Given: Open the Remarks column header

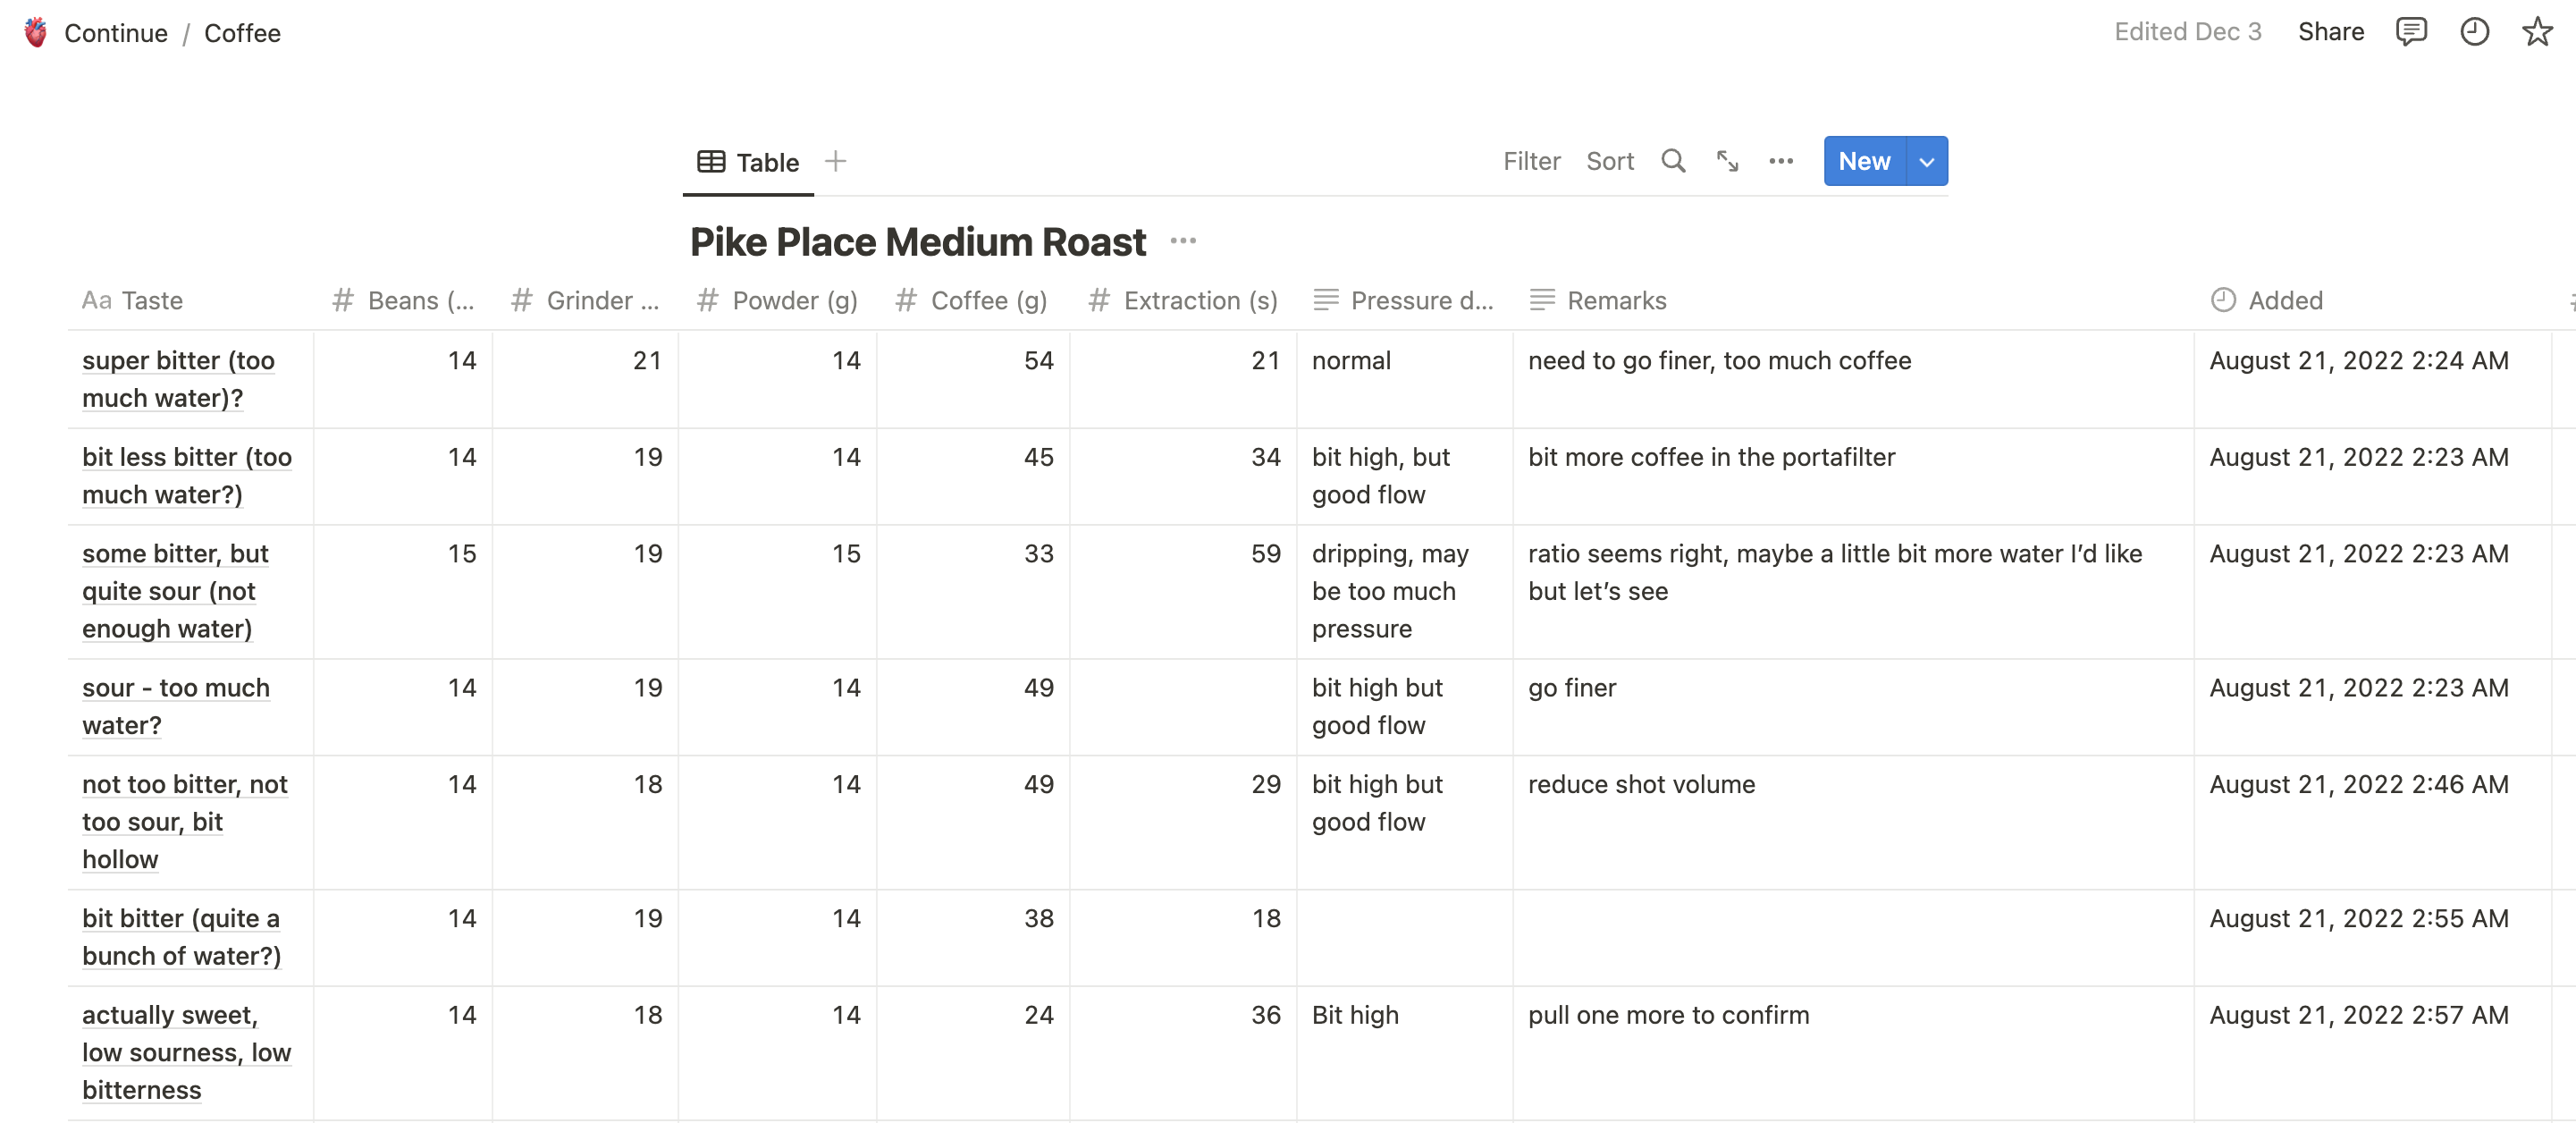Looking at the screenshot, I should click(1853, 300).
